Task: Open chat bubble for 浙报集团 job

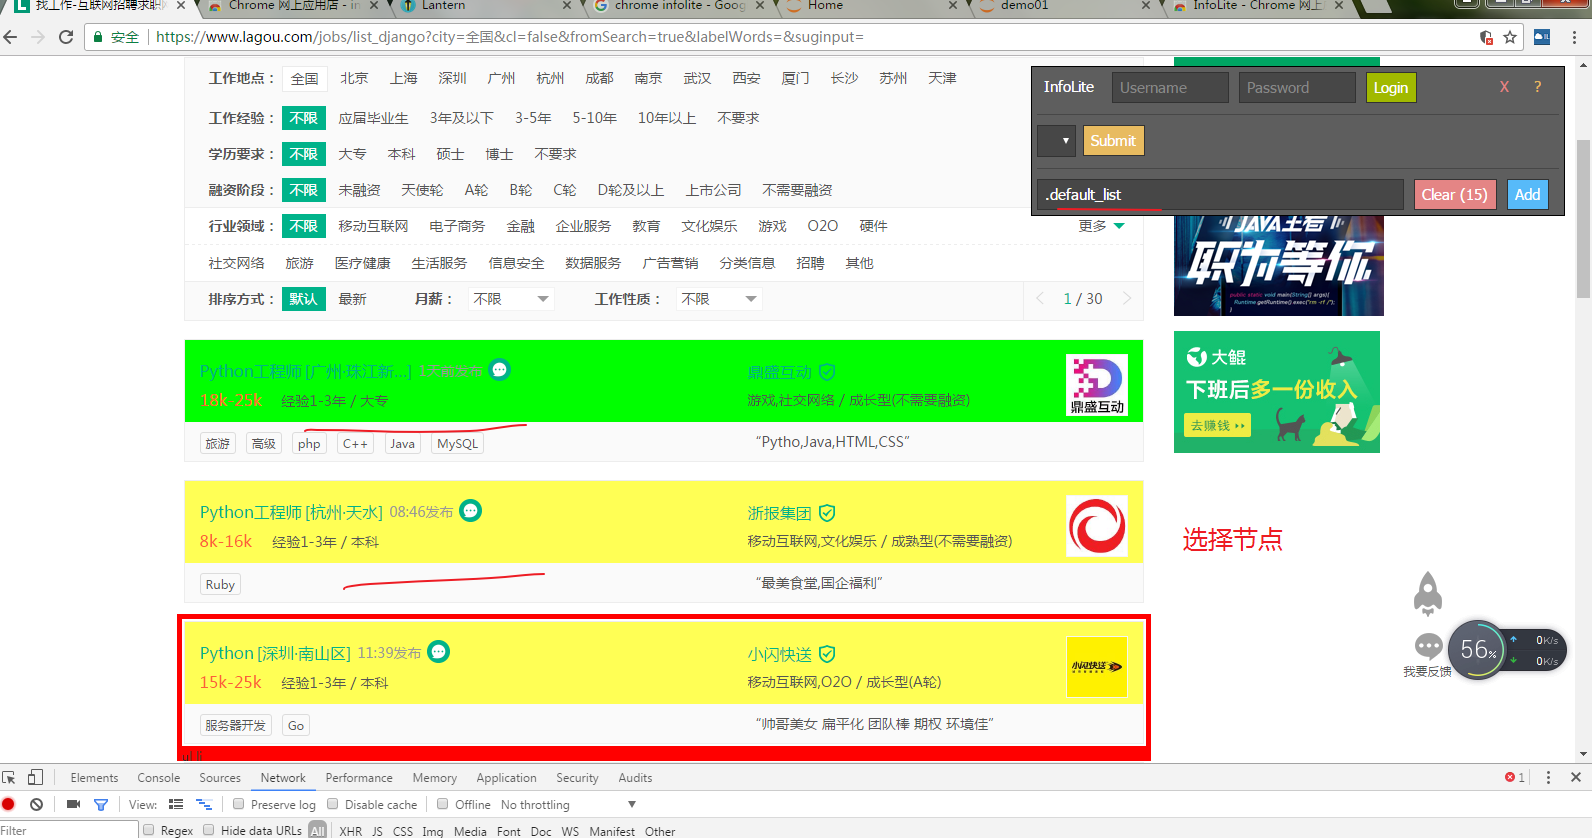Action: (471, 511)
